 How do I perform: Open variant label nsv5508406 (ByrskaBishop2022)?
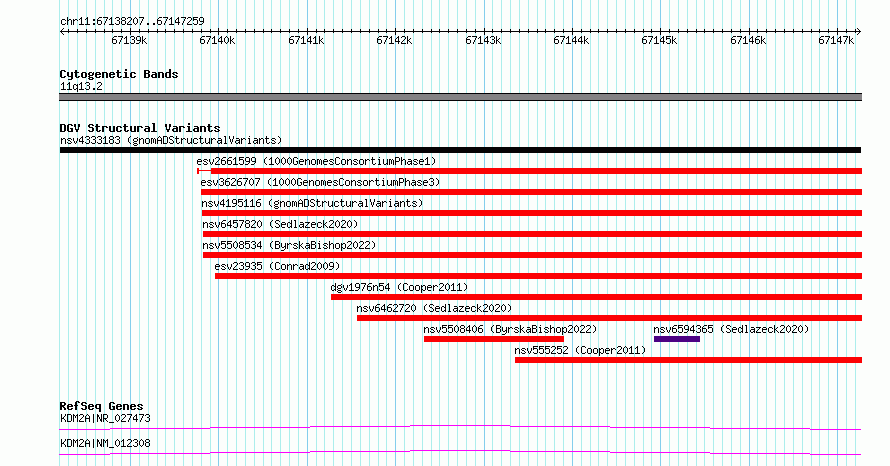pos(510,330)
